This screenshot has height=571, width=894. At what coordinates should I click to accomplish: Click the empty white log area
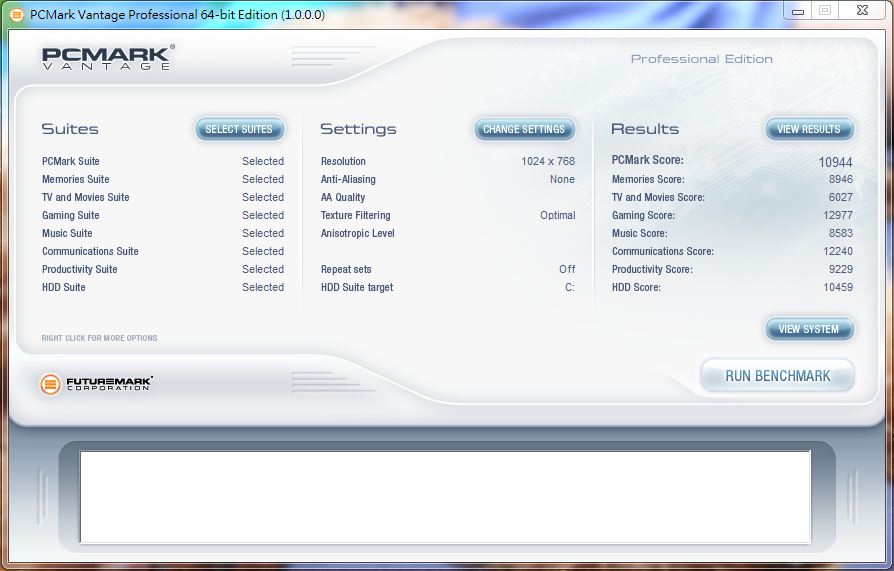coord(445,497)
